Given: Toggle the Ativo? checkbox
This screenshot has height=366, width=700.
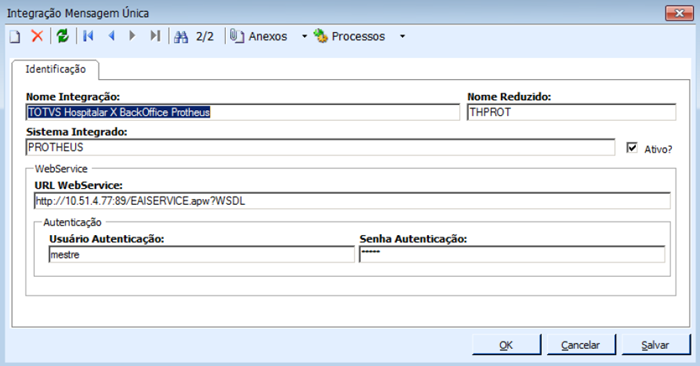Looking at the screenshot, I should [x=632, y=148].
